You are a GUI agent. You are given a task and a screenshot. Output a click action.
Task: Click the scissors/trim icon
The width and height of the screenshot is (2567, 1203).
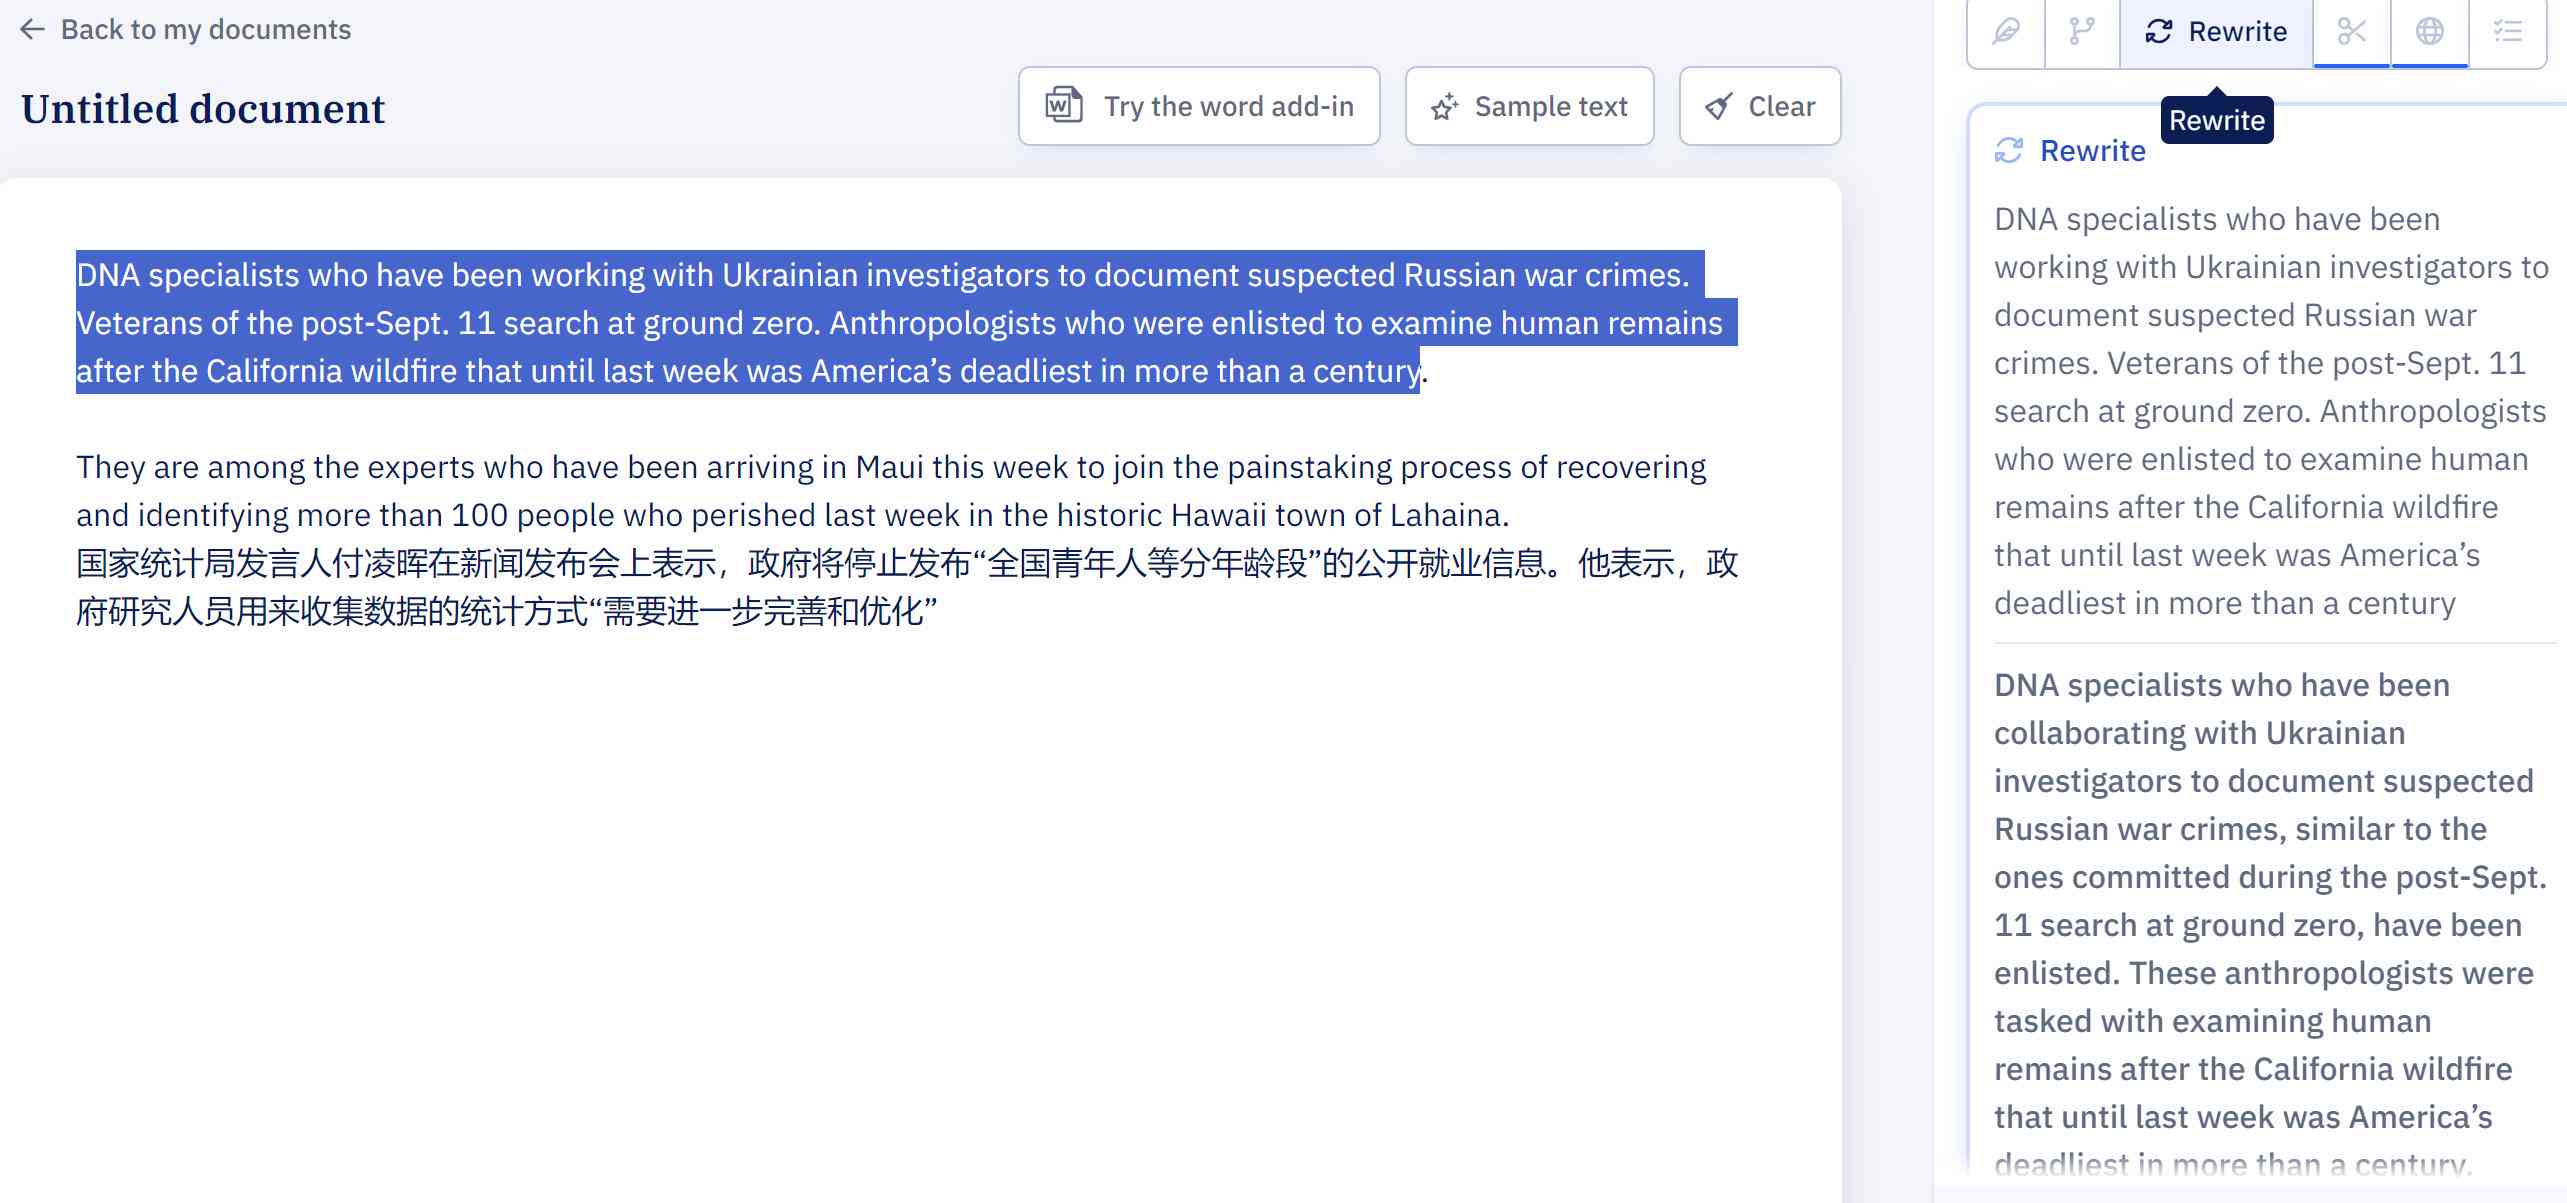[x=2351, y=29]
